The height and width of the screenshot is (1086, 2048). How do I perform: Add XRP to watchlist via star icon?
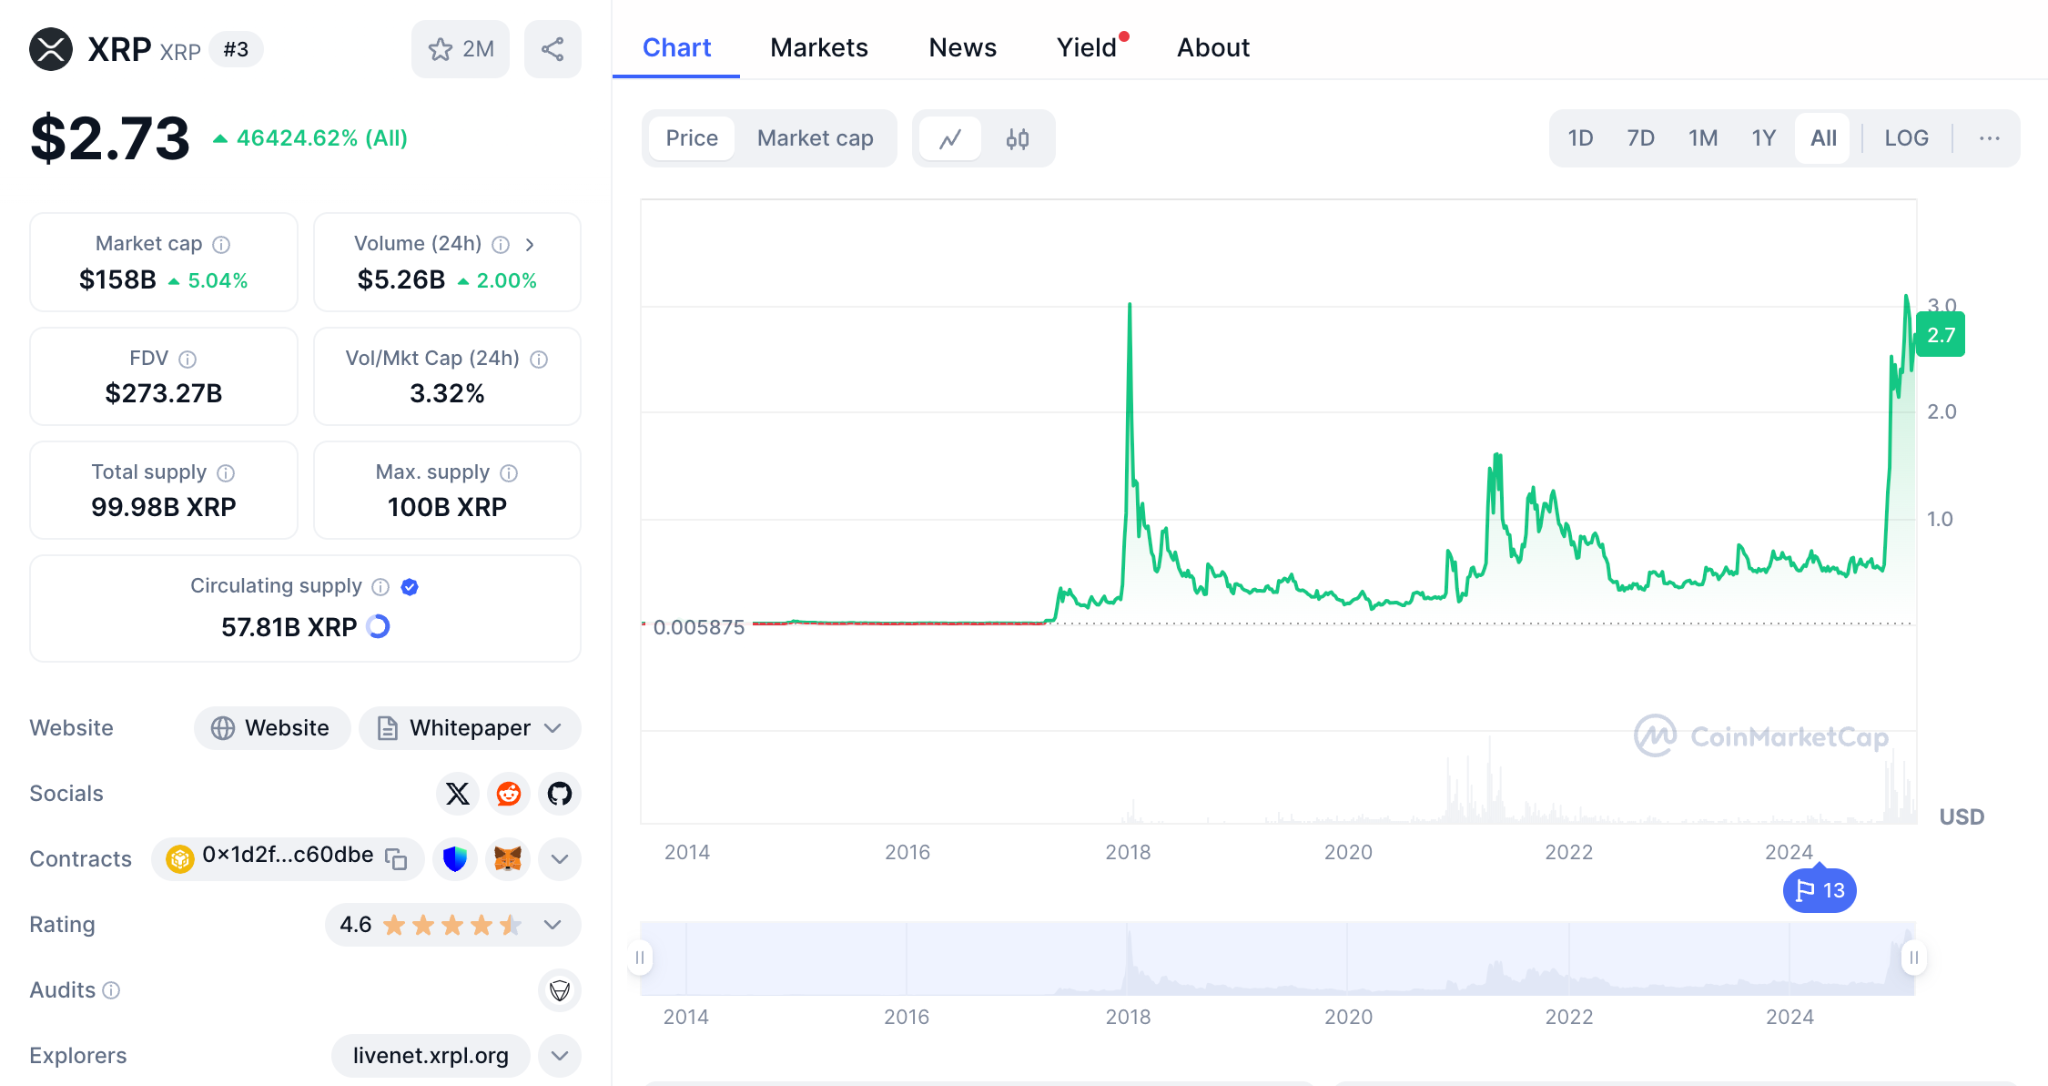[460, 49]
